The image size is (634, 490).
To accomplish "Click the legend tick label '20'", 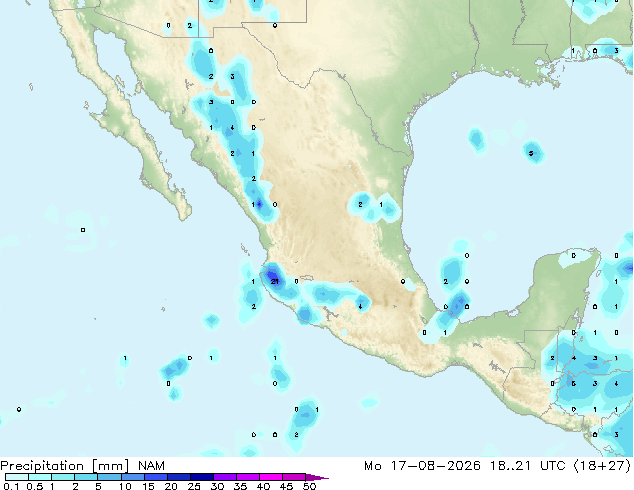I will (171, 486).
